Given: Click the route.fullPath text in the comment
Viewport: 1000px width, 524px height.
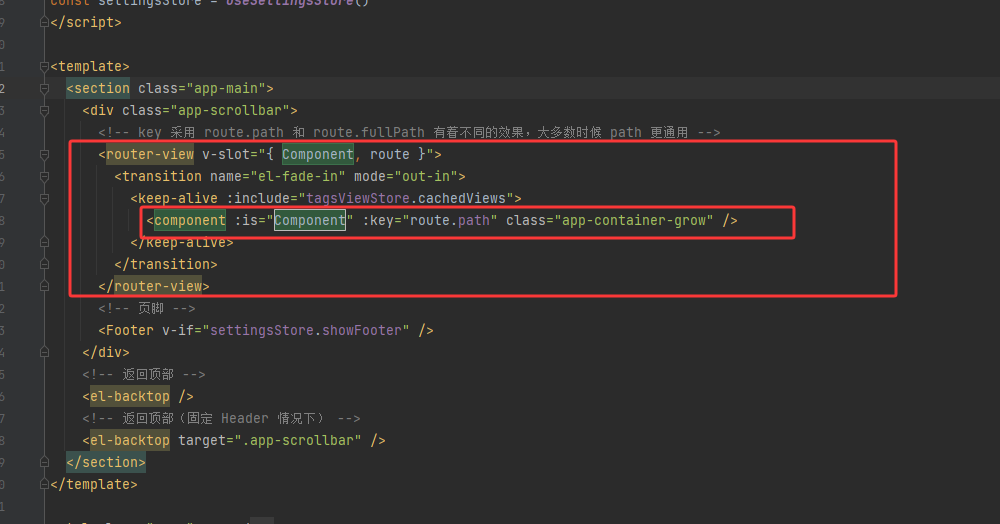Looking at the screenshot, I should point(369,133).
